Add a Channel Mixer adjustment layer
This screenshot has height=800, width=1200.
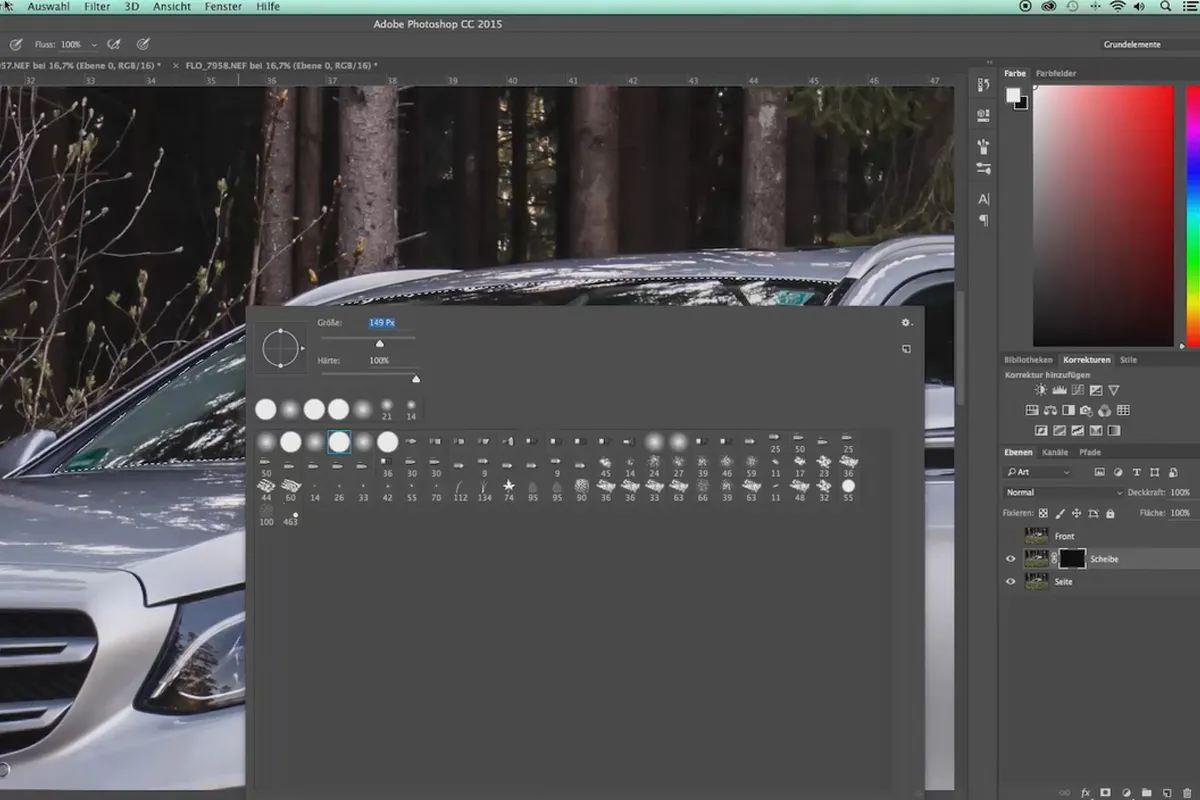1104,410
